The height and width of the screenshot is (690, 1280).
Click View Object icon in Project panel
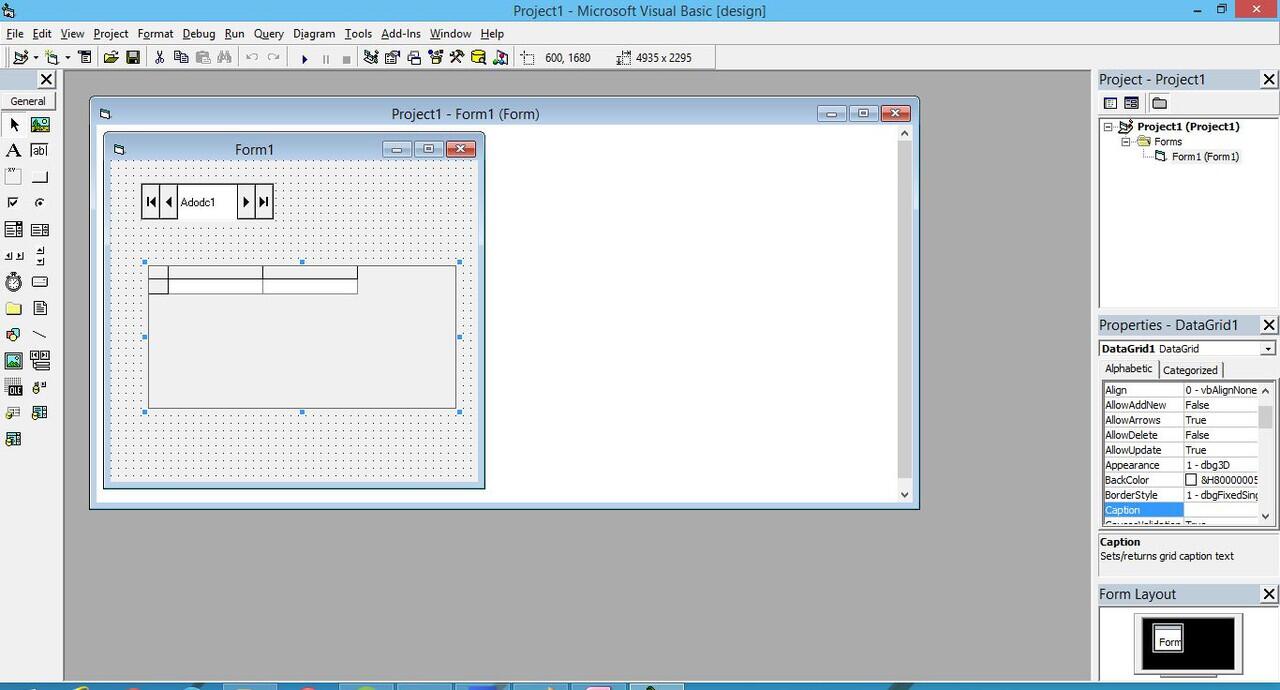(x=1132, y=103)
